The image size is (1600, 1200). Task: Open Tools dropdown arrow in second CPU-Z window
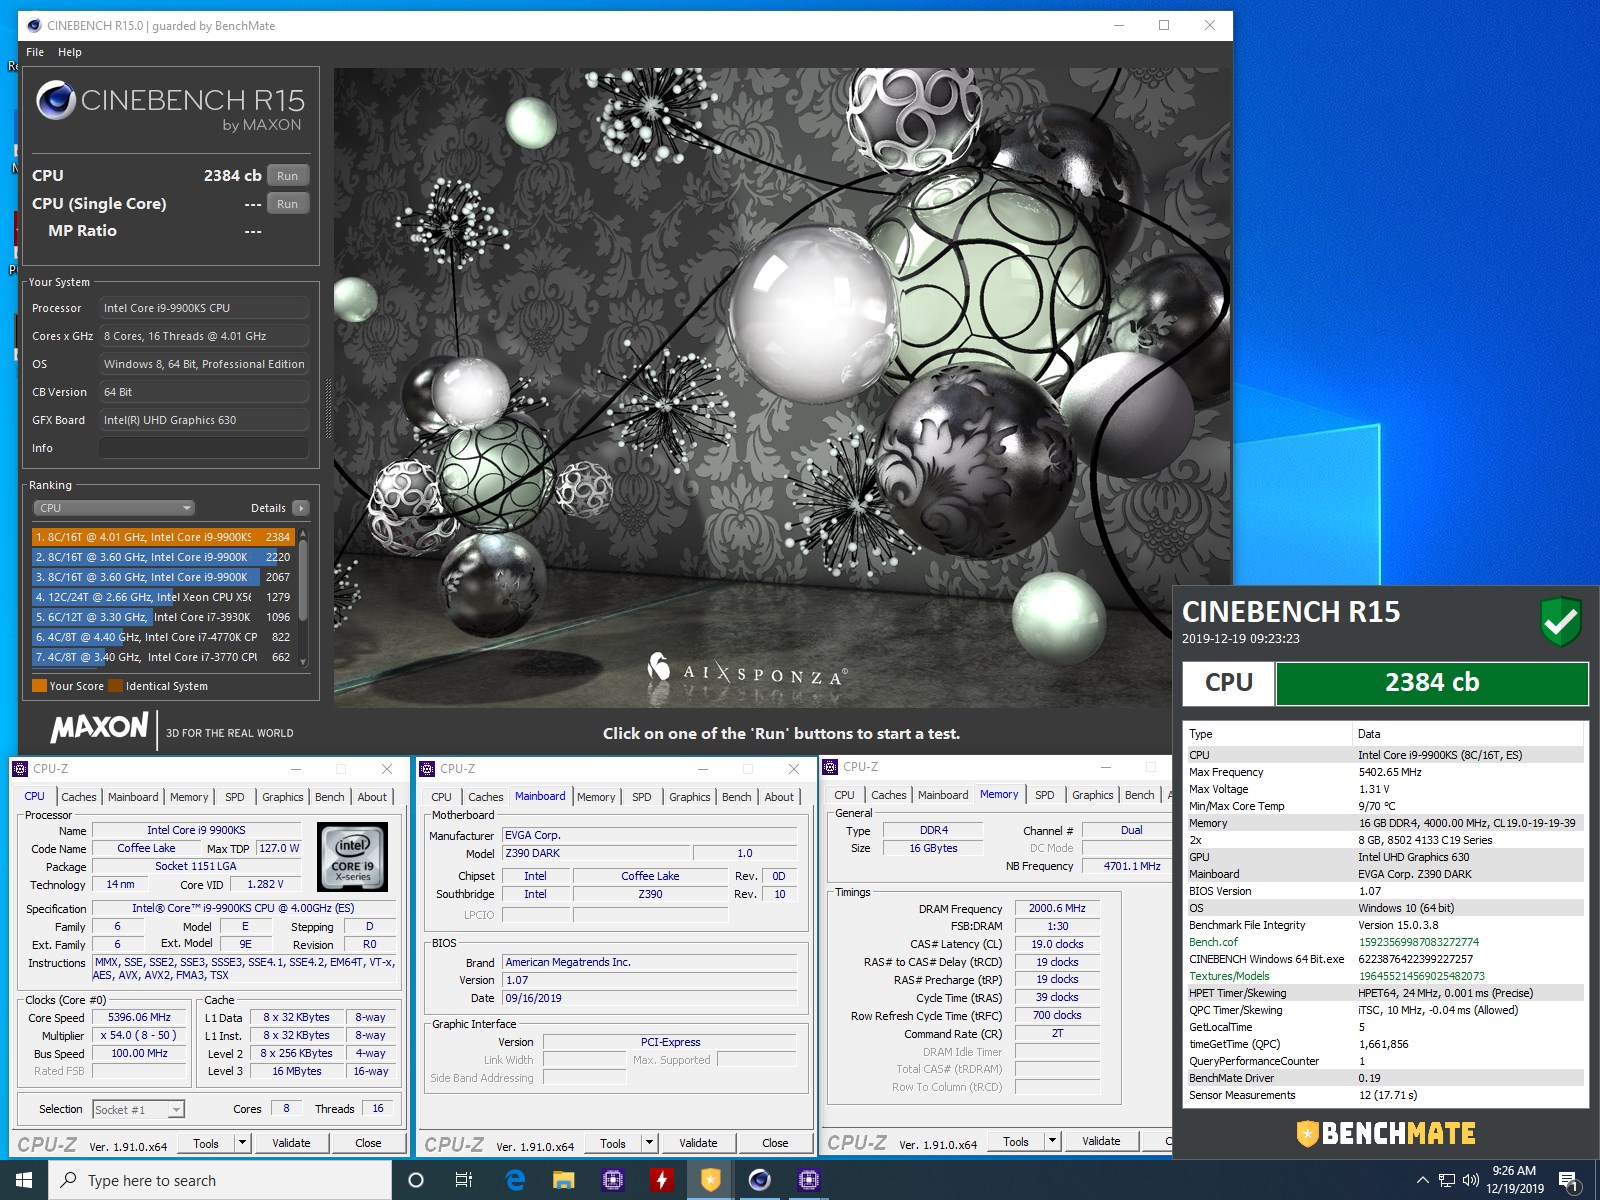649,1143
